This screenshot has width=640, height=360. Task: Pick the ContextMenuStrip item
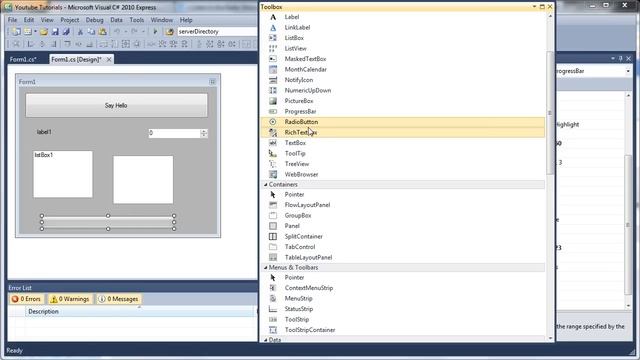[x=309, y=288]
